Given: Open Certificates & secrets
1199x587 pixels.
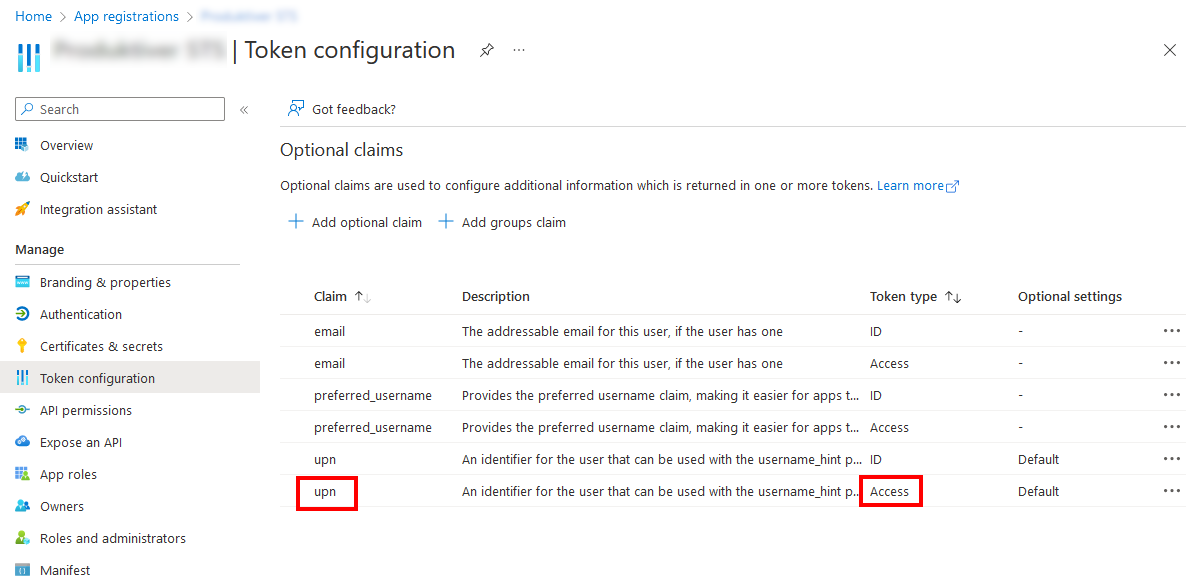Looking at the screenshot, I should coord(101,346).
